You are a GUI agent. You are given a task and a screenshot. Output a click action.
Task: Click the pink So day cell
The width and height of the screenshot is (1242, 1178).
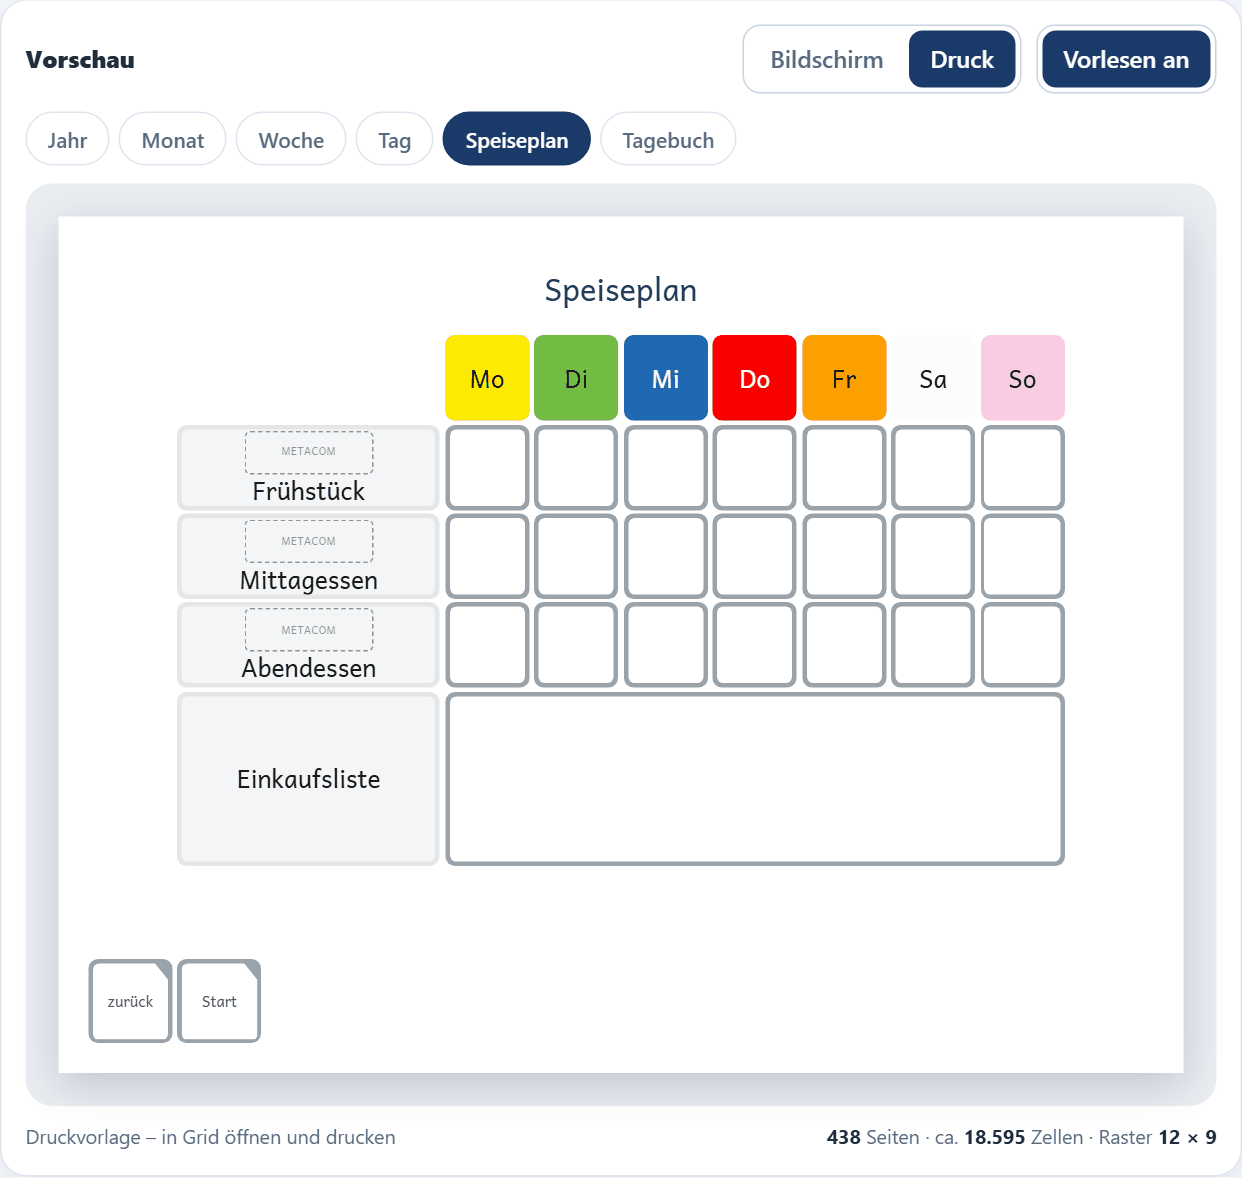pos(1022,378)
